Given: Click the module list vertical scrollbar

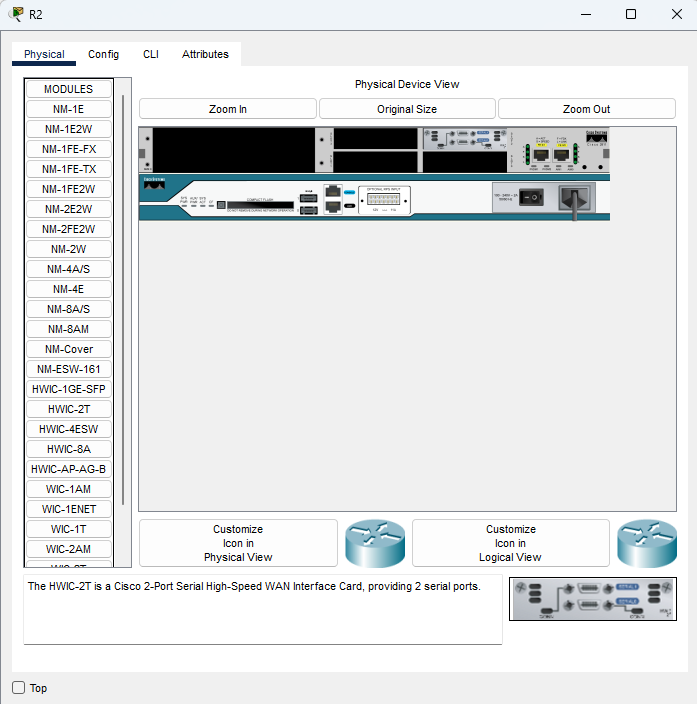Looking at the screenshot, I should tap(123, 299).
